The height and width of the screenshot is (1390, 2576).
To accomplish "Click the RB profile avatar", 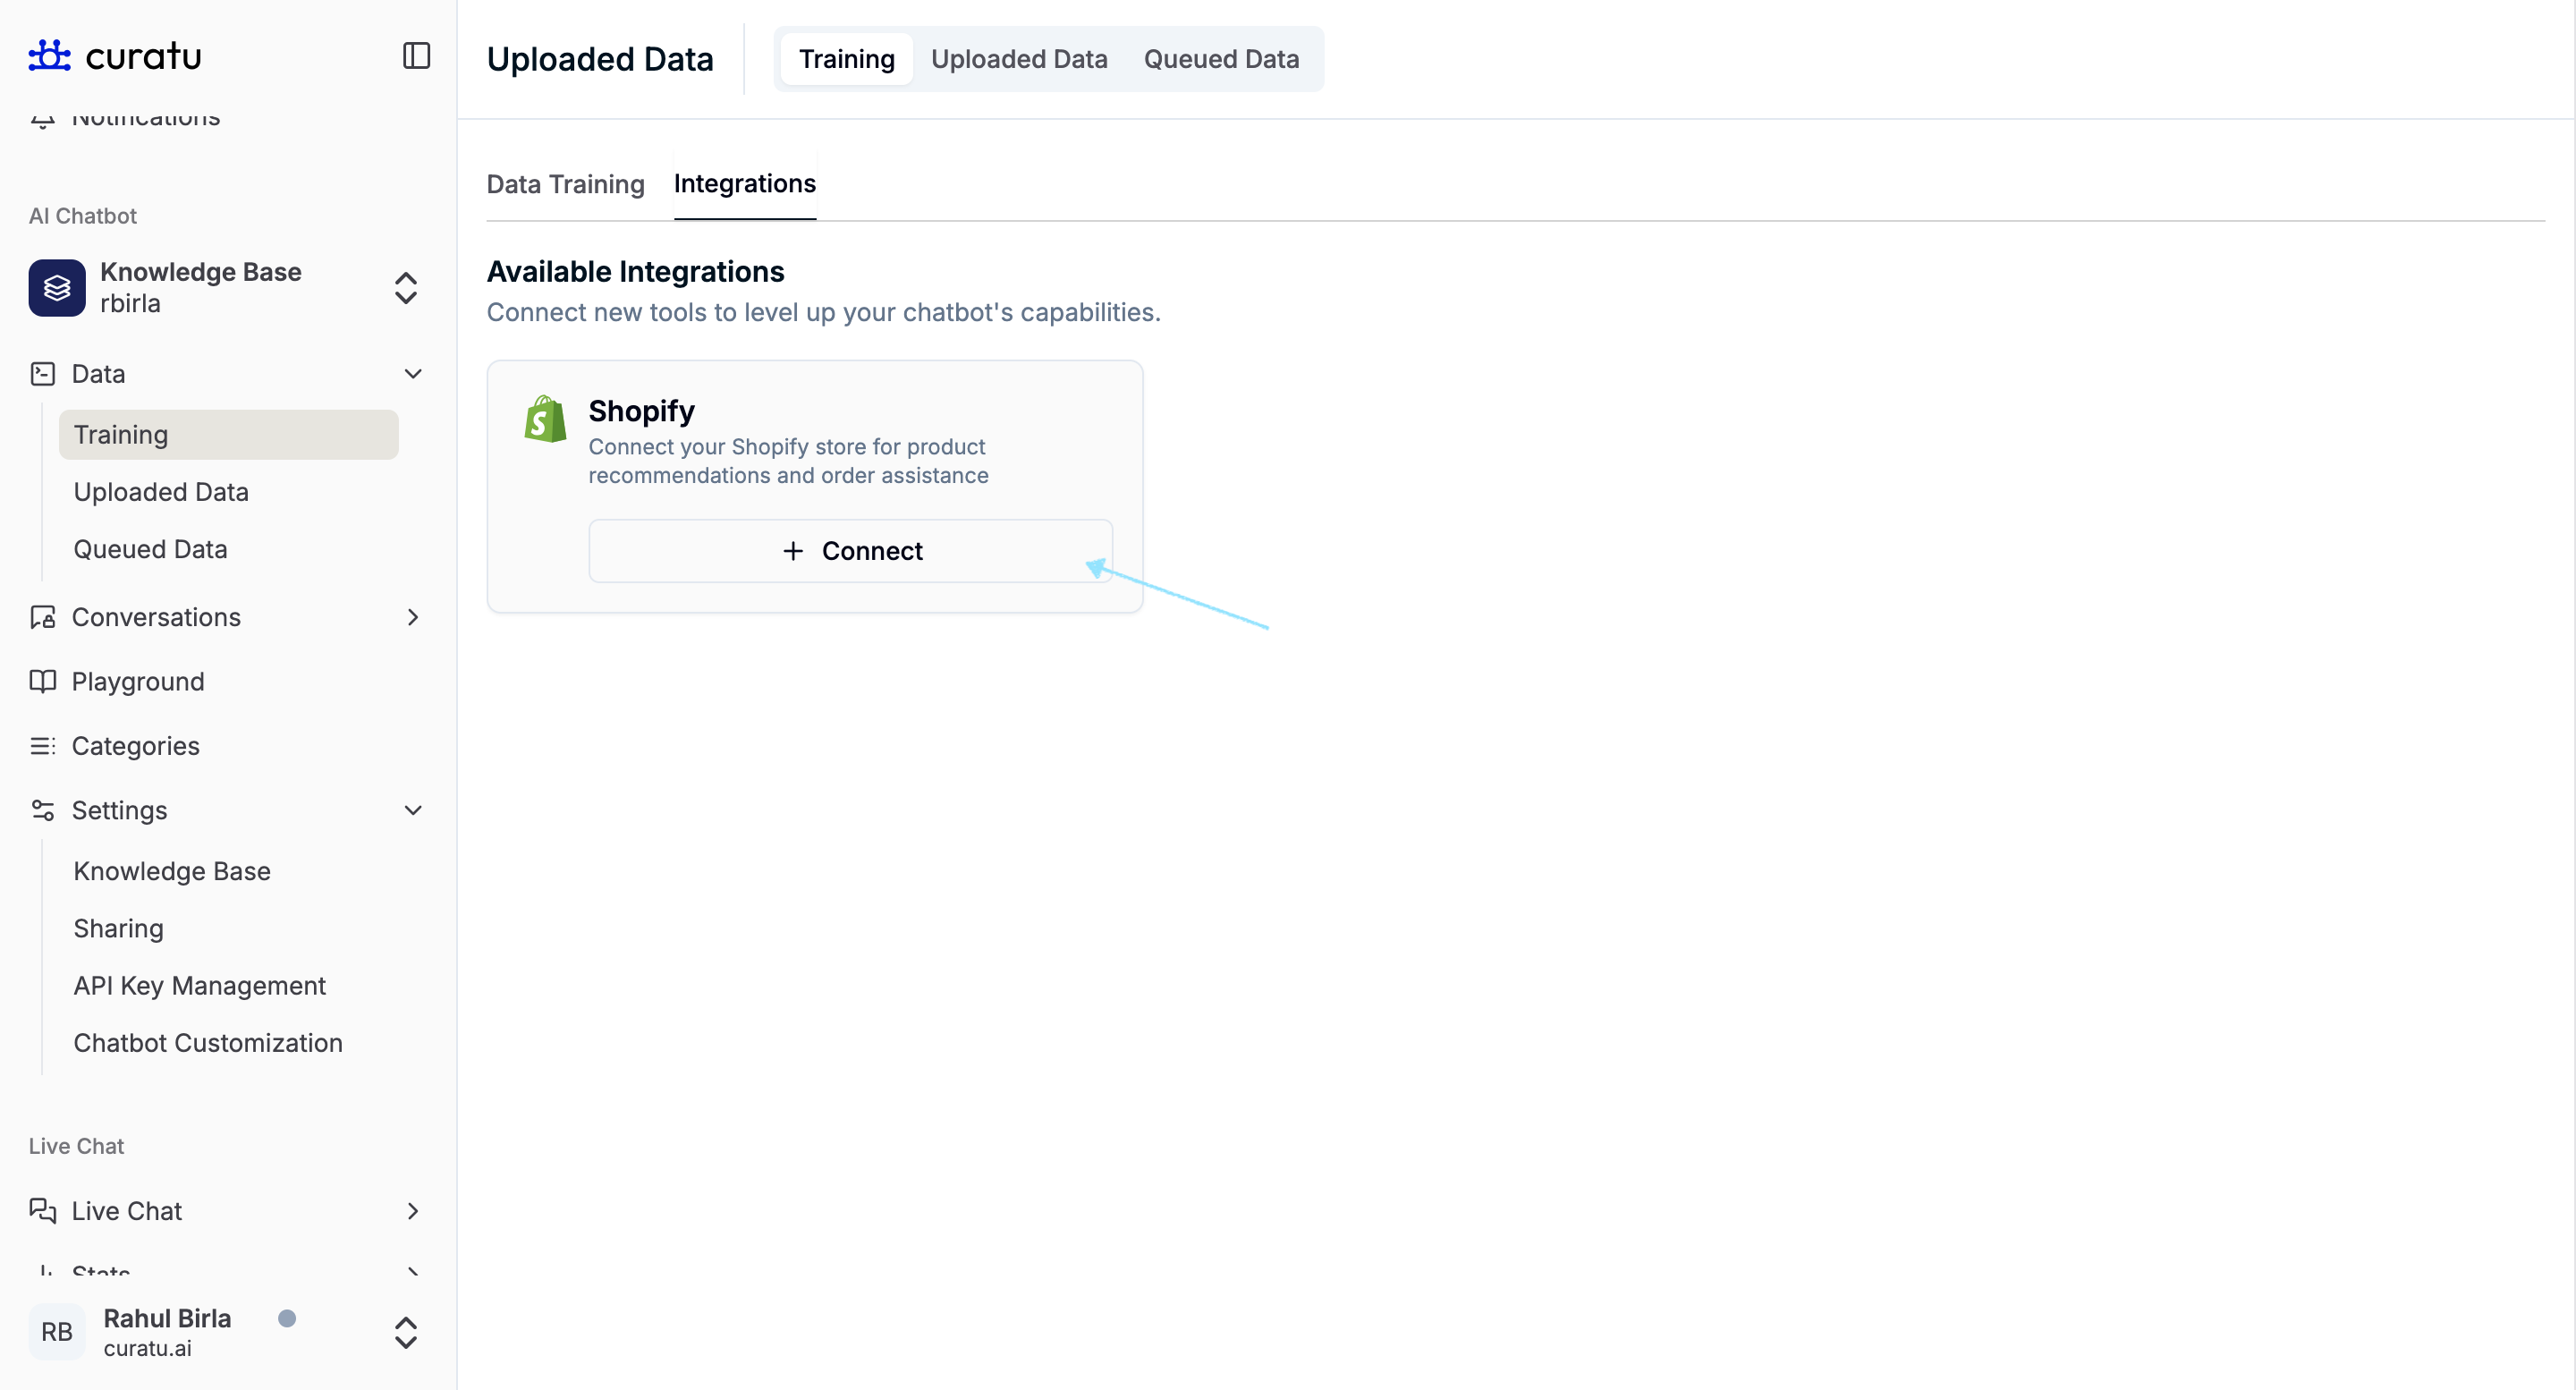I will click(56, 1332).
